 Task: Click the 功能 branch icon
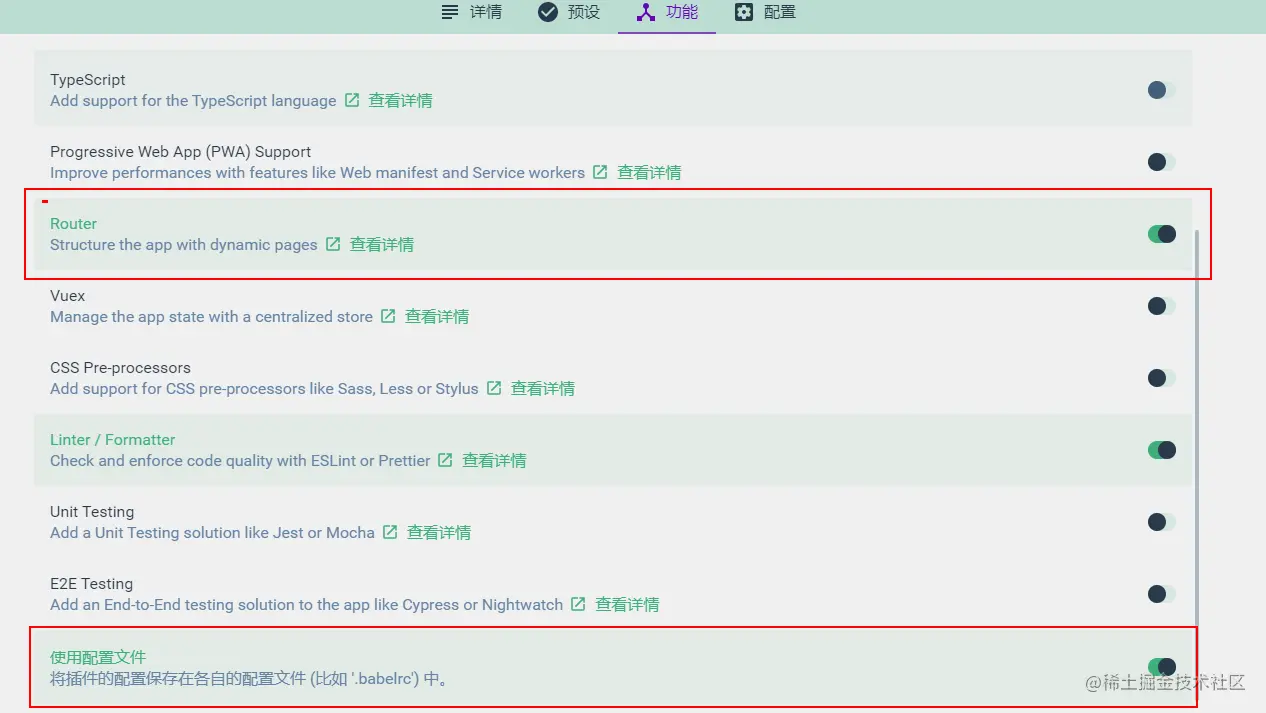coord(646,13)
